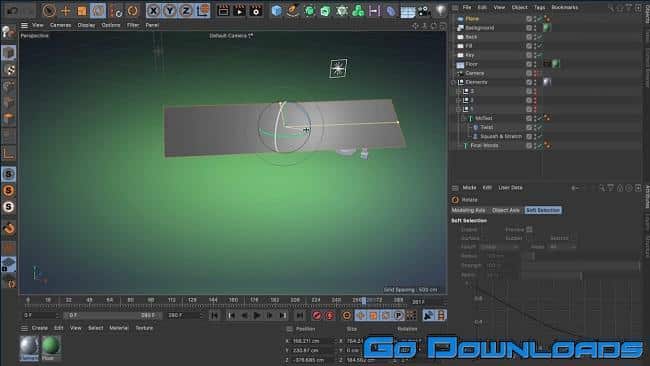Open the Attribute Manager Mode menu
This screenshot has width=650, height=366.
(x=469, y=188)
